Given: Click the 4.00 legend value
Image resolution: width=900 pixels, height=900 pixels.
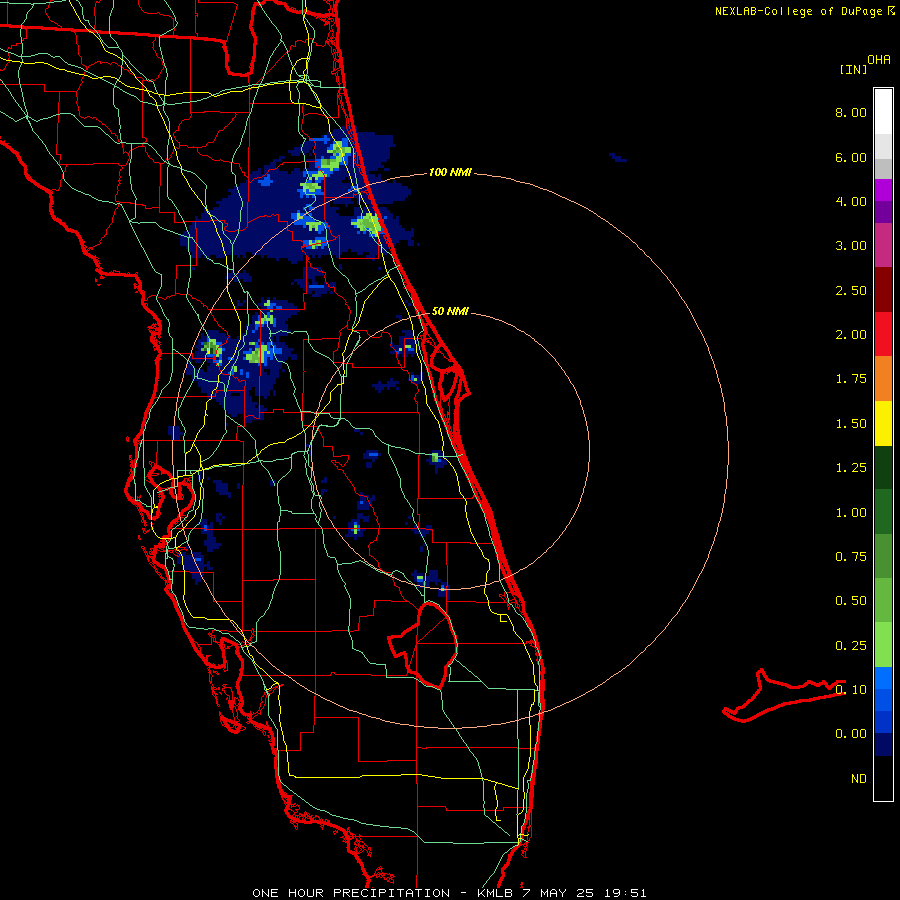Looking at the screenshot, I should 851,201.
